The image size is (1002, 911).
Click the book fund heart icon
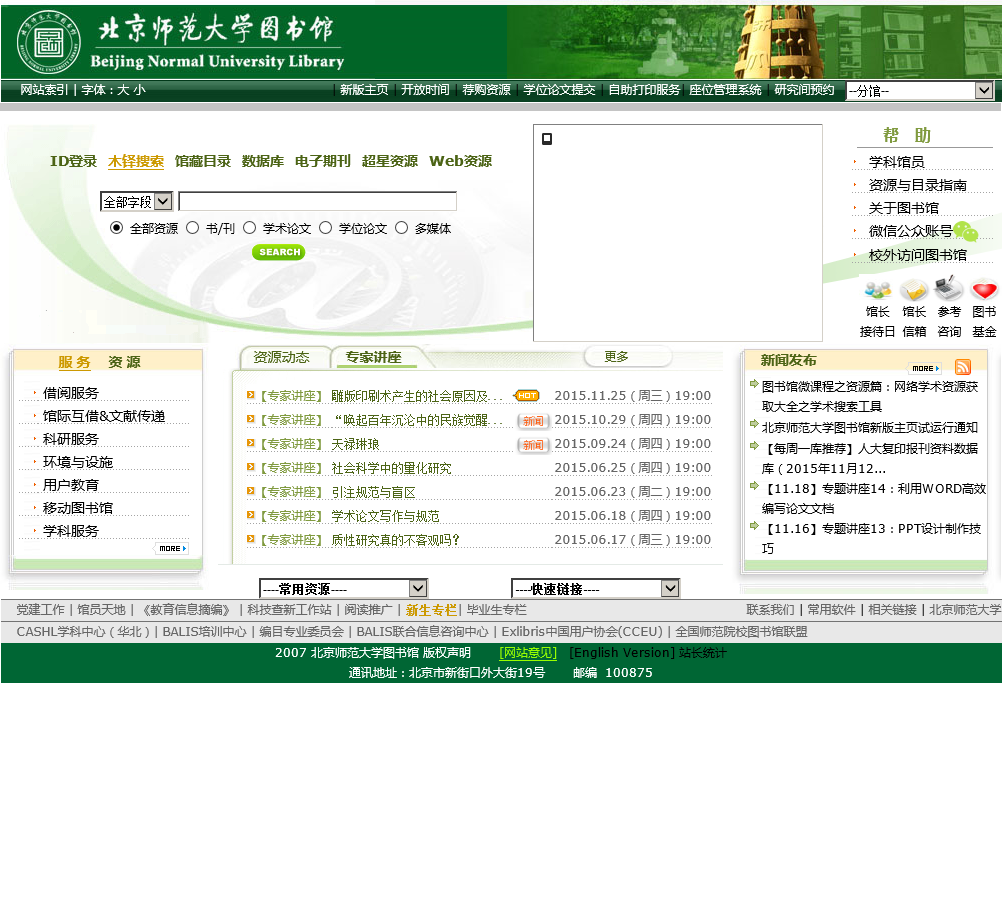(x=984, y=291)
